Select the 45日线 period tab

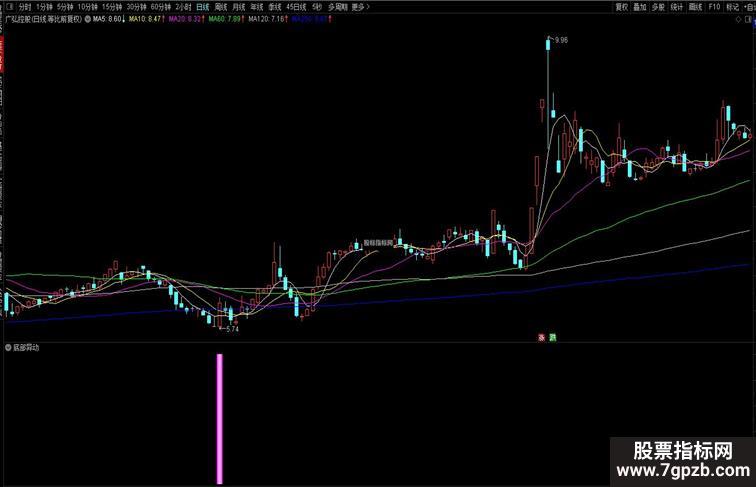tap(296, 7)
